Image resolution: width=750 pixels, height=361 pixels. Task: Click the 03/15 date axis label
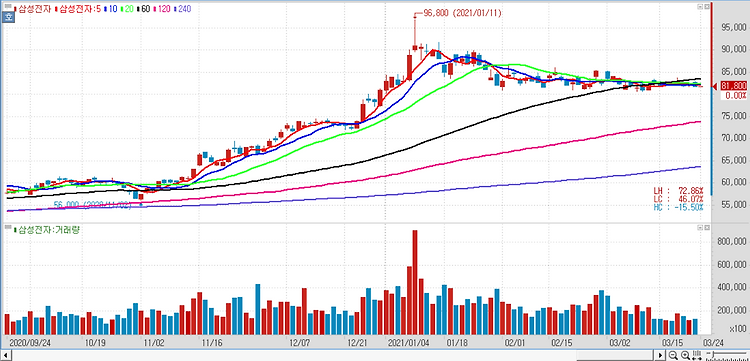tap(673, 343)
